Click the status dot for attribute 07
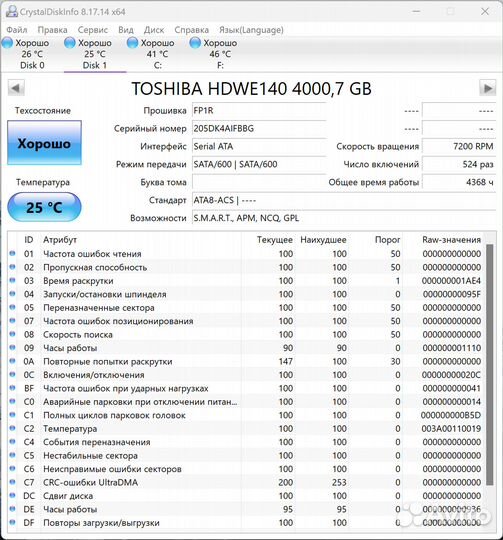The image size is (503, 540). click(x=12, y=321)
